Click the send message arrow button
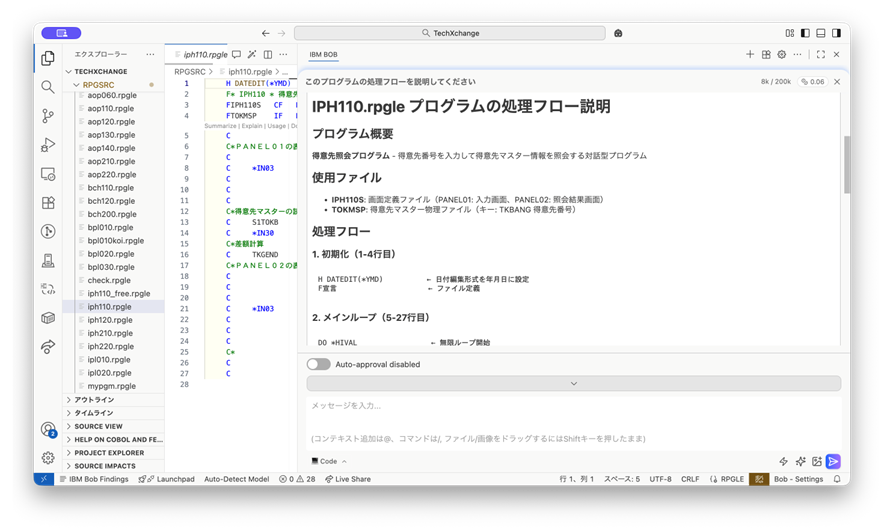 pos(833,461)
